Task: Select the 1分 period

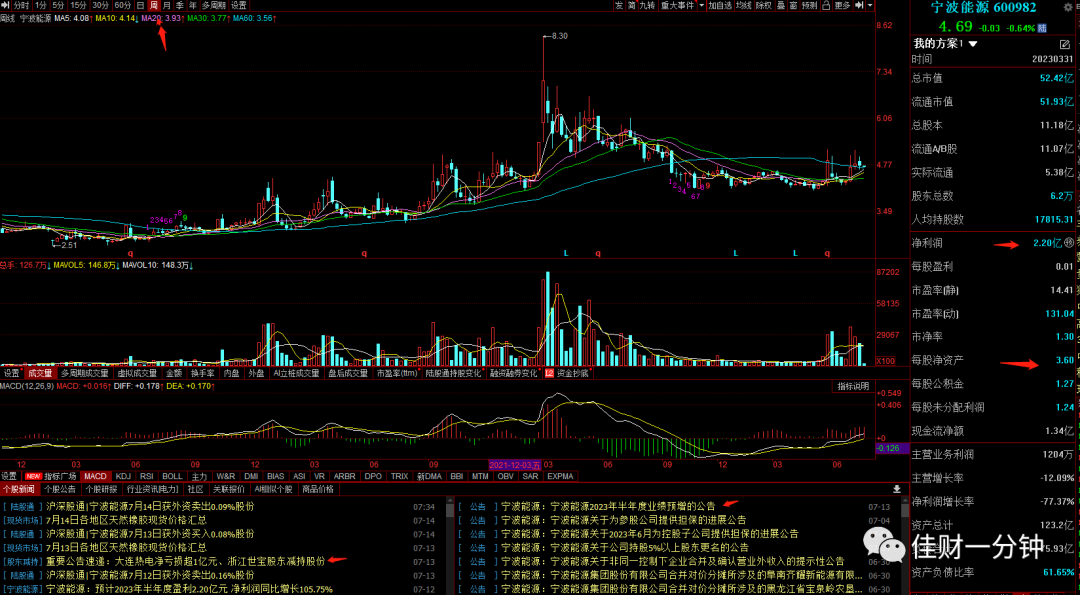Action: coord(41,5)
